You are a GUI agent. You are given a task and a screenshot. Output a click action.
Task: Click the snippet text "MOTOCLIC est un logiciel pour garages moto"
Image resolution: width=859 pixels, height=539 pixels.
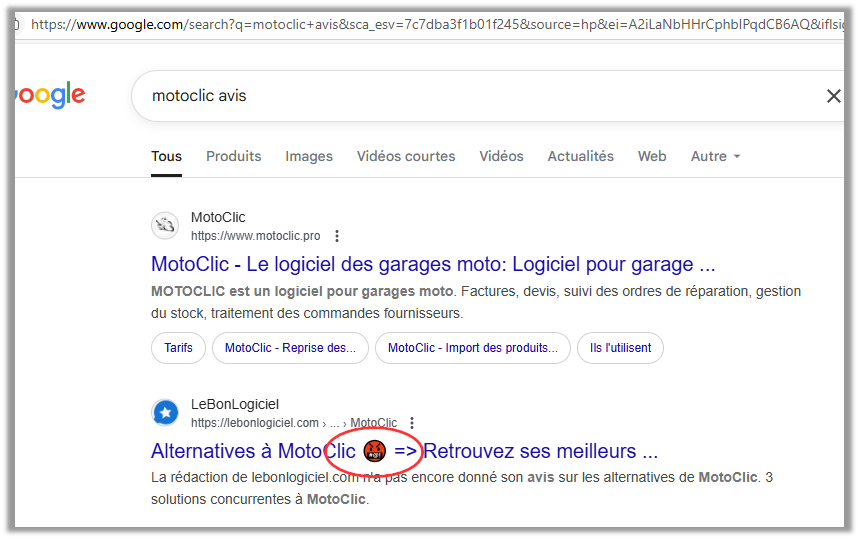(x=302, y=291)
